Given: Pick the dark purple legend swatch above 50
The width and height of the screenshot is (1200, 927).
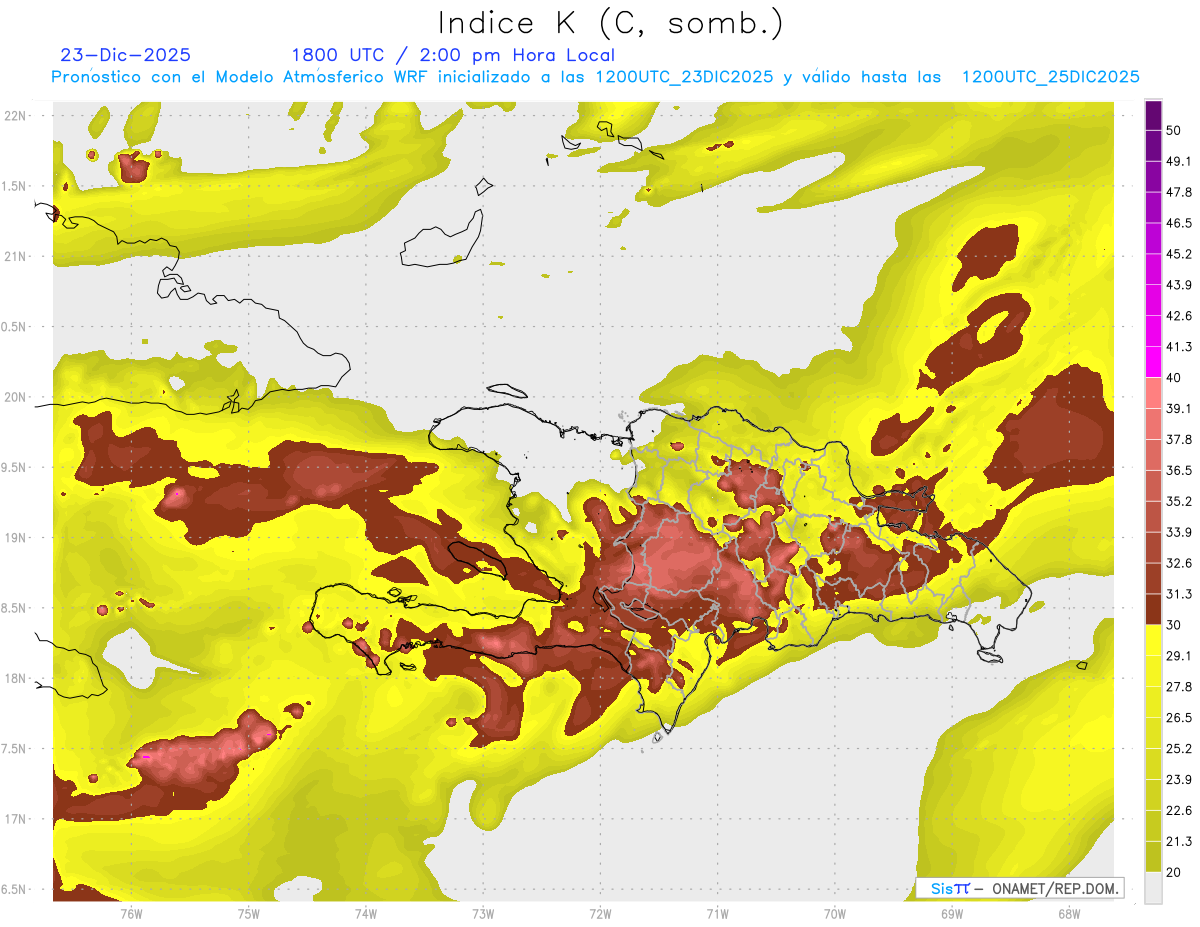Looking at the screenshot, I should click(1153, 115).
